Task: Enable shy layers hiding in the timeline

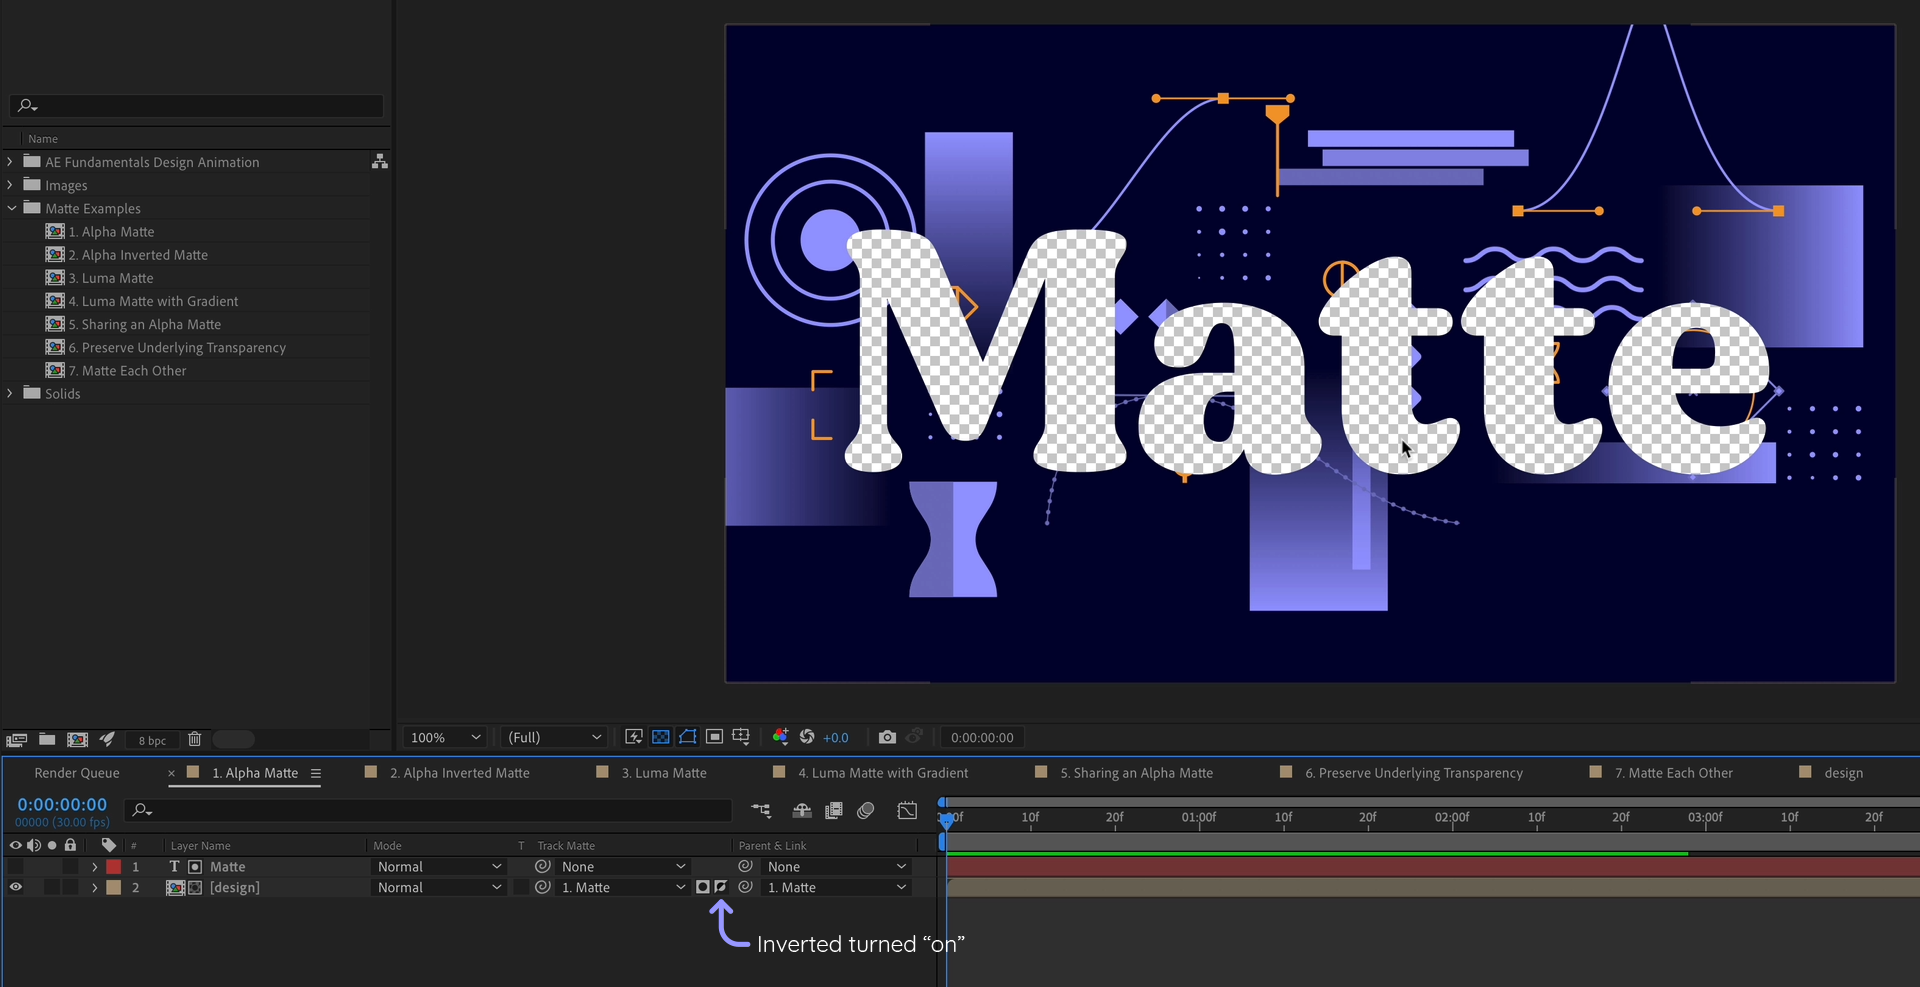Action: (801, 811)
